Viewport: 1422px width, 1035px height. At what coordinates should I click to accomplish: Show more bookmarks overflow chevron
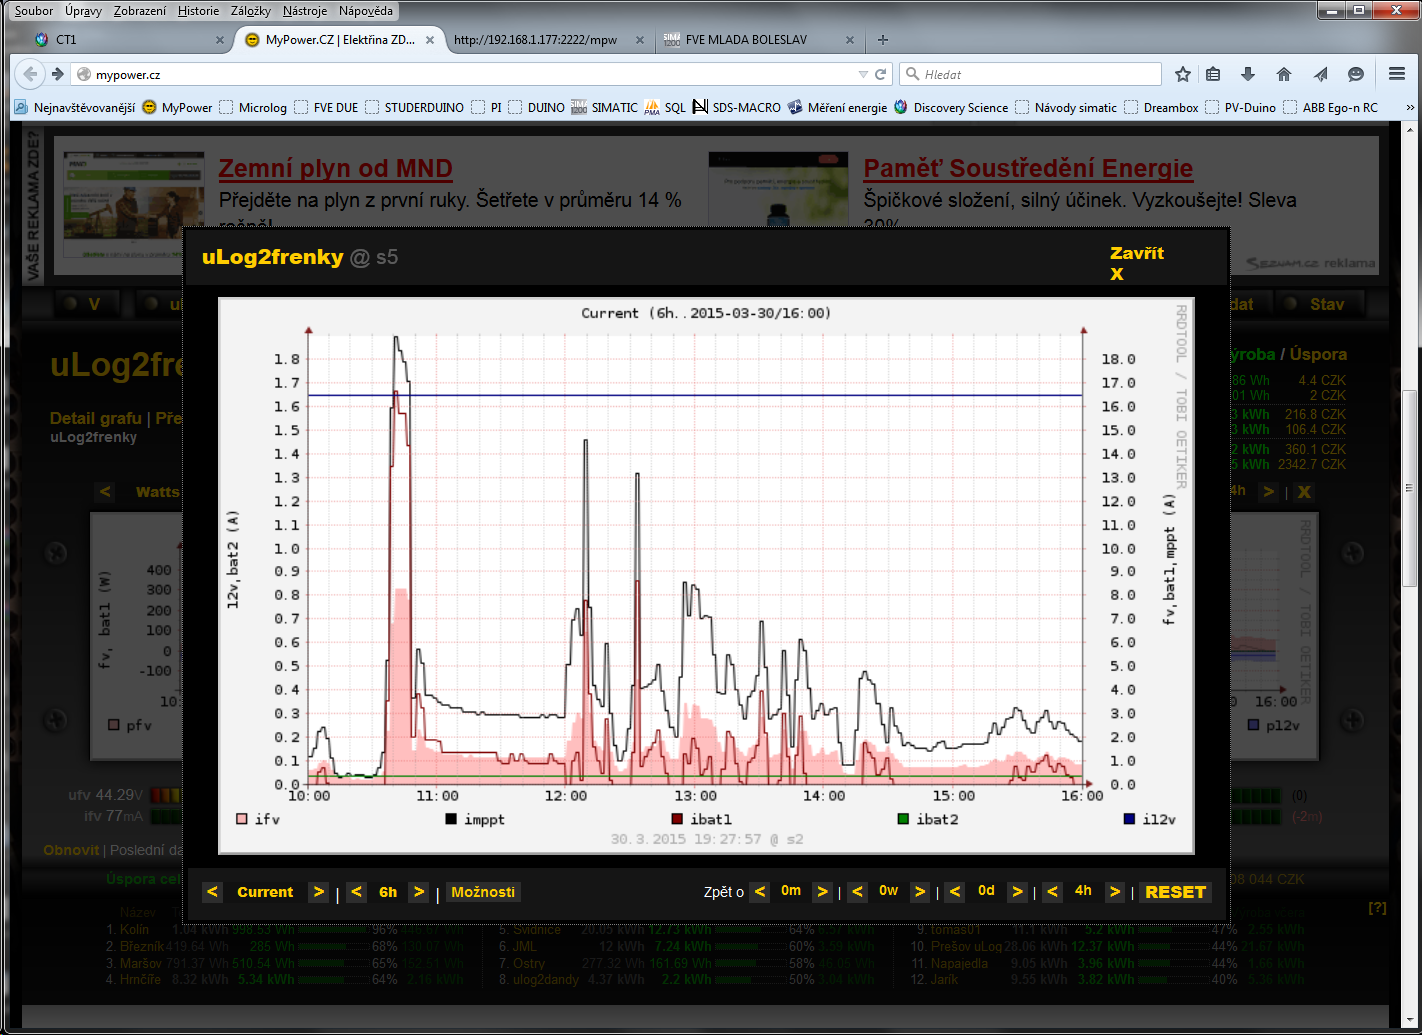click(1410, 107)
